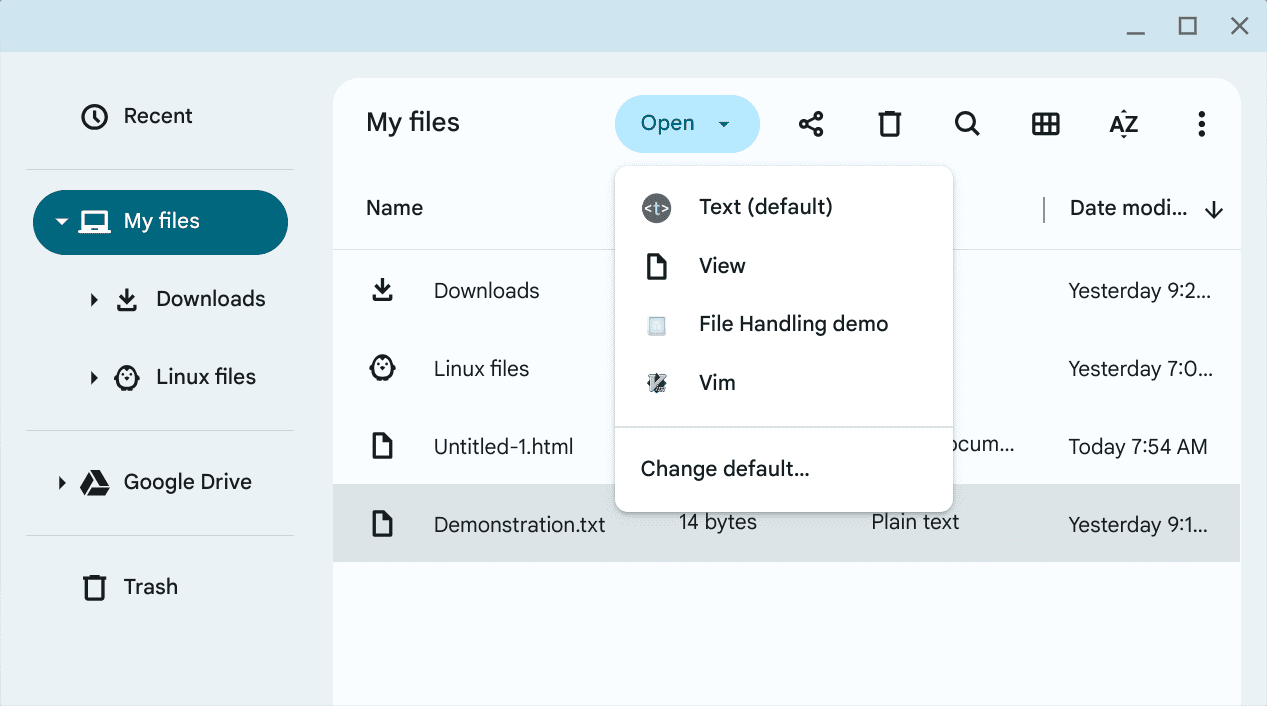The image size is (1267, 706).
Task: Click the Google Drive icon in sidebar
Action: pos(94,482)
